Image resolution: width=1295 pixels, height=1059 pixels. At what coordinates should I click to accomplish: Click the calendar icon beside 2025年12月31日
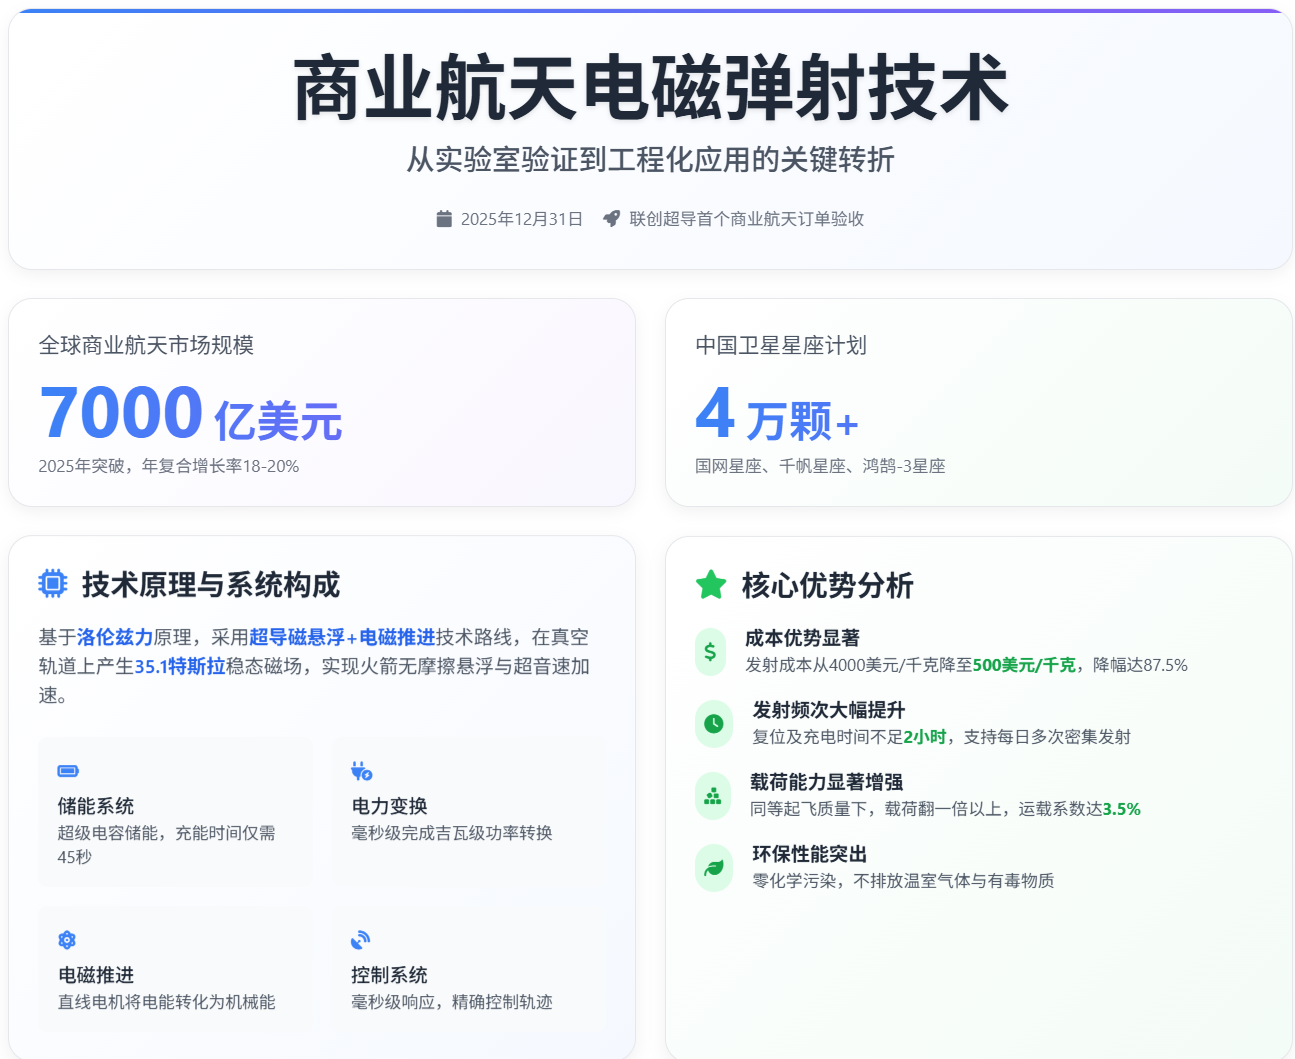444,219
